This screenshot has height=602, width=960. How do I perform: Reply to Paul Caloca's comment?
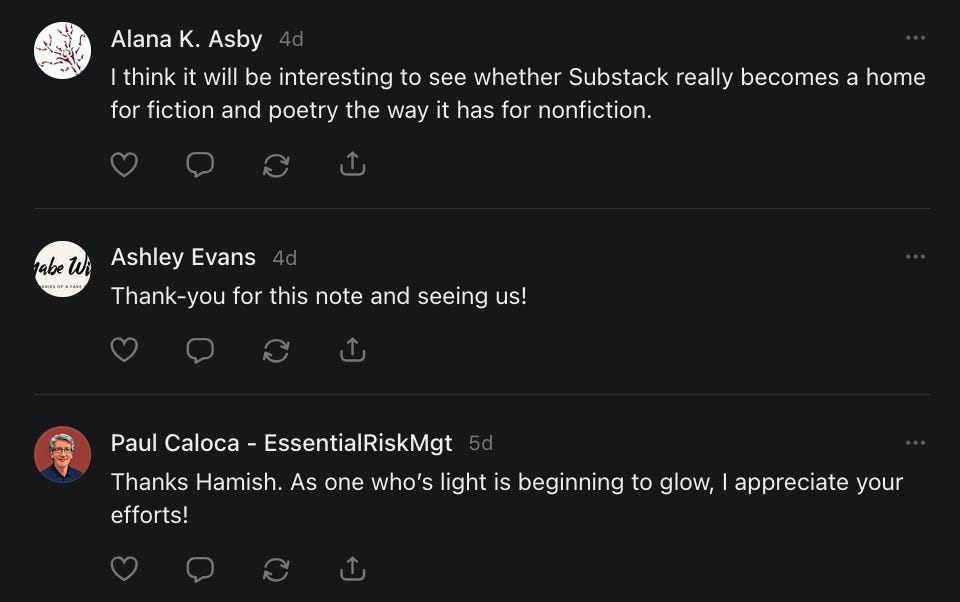coord(200,569)
